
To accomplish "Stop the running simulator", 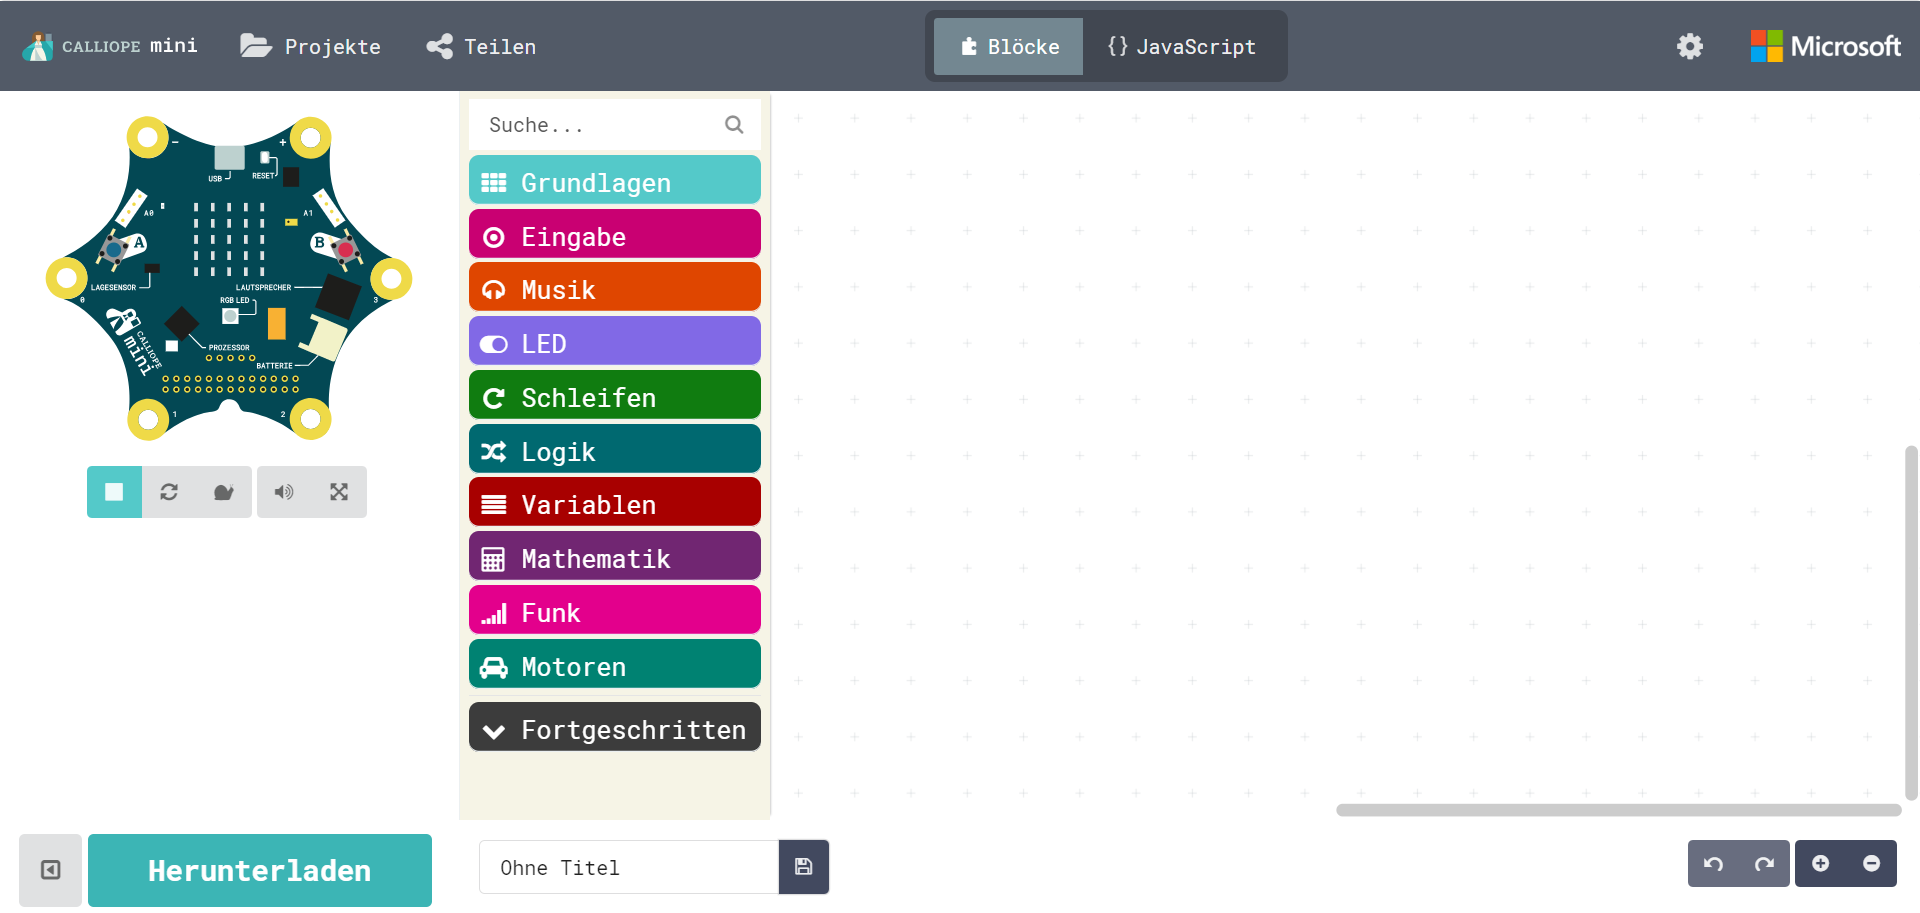I will 114,492.
